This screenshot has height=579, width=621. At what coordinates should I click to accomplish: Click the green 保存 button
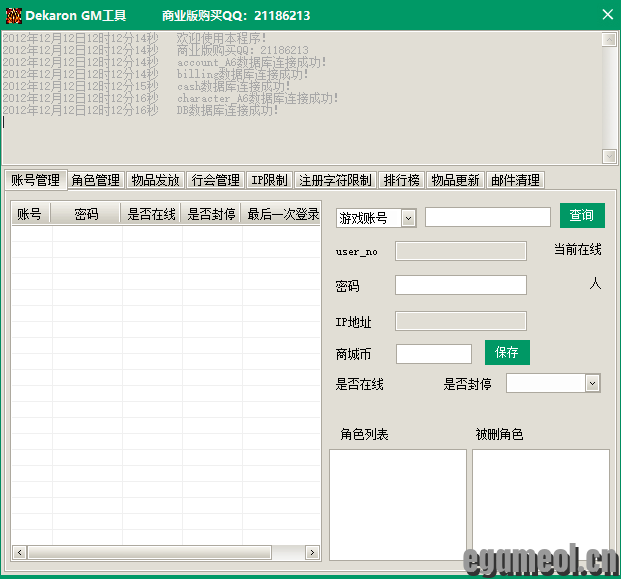(x=507, y=352)
